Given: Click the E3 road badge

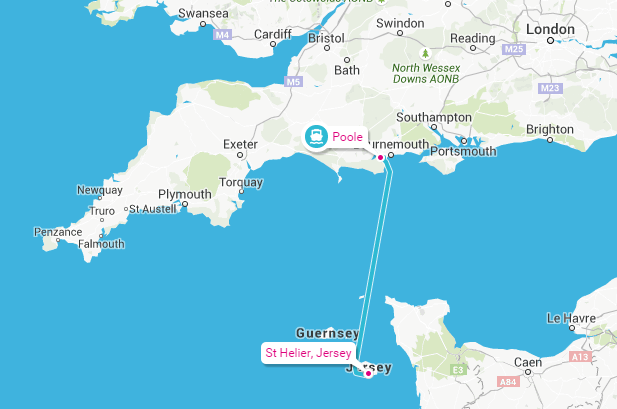Looking at the screenshot, I should click(x=458, y=370).
